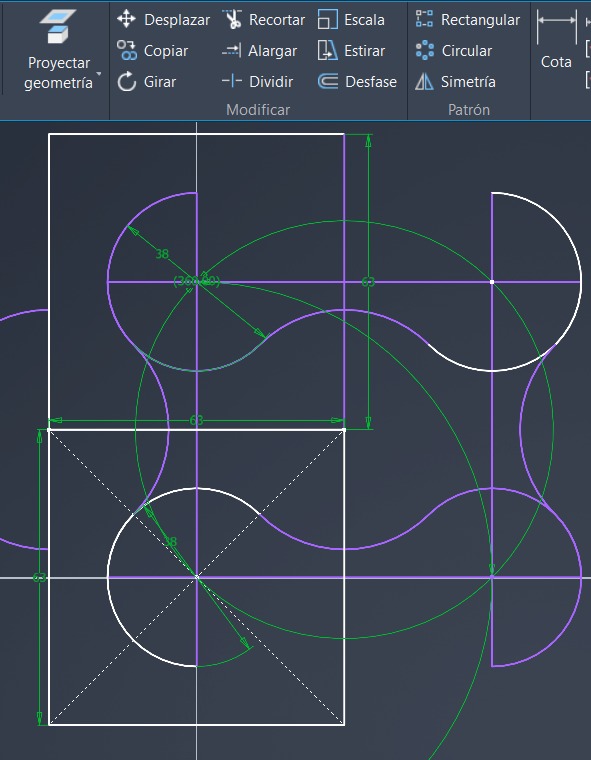This screenshot has height=760, width=591.
Task: Click the Desplazar label
Action: click(177, 20)
